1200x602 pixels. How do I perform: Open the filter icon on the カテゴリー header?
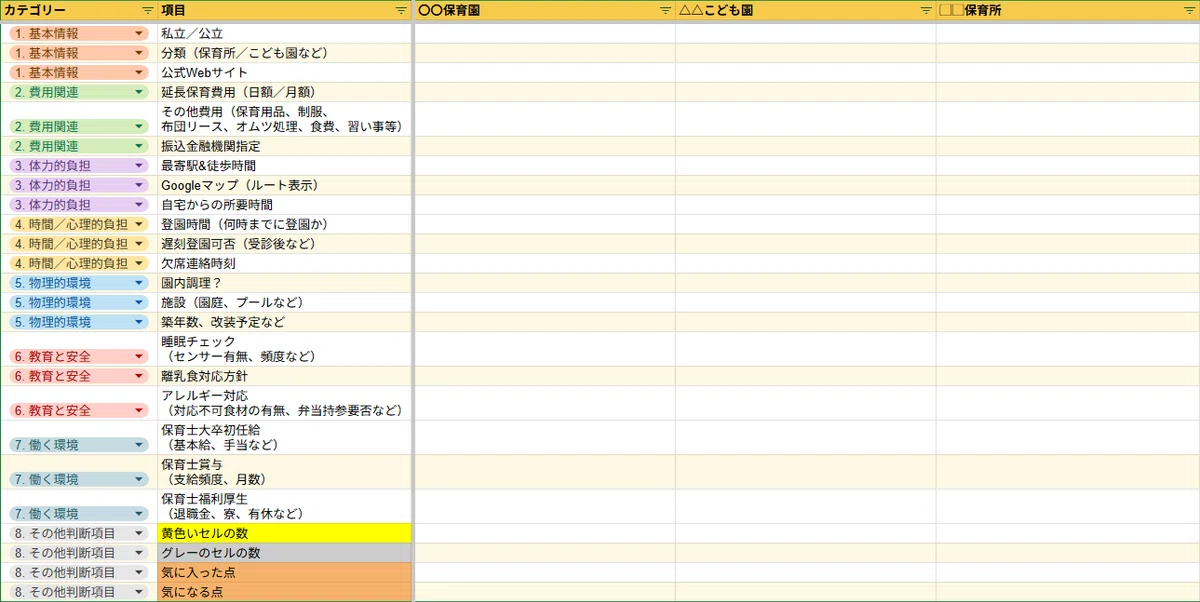point(148,10)
